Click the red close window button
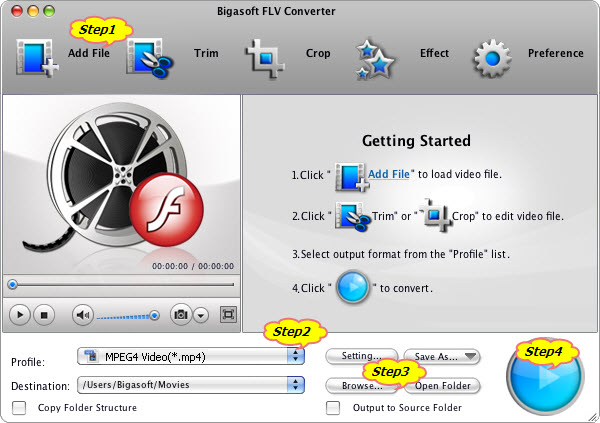Viewport: 600px width, 423px height. [x=17, y=11]
